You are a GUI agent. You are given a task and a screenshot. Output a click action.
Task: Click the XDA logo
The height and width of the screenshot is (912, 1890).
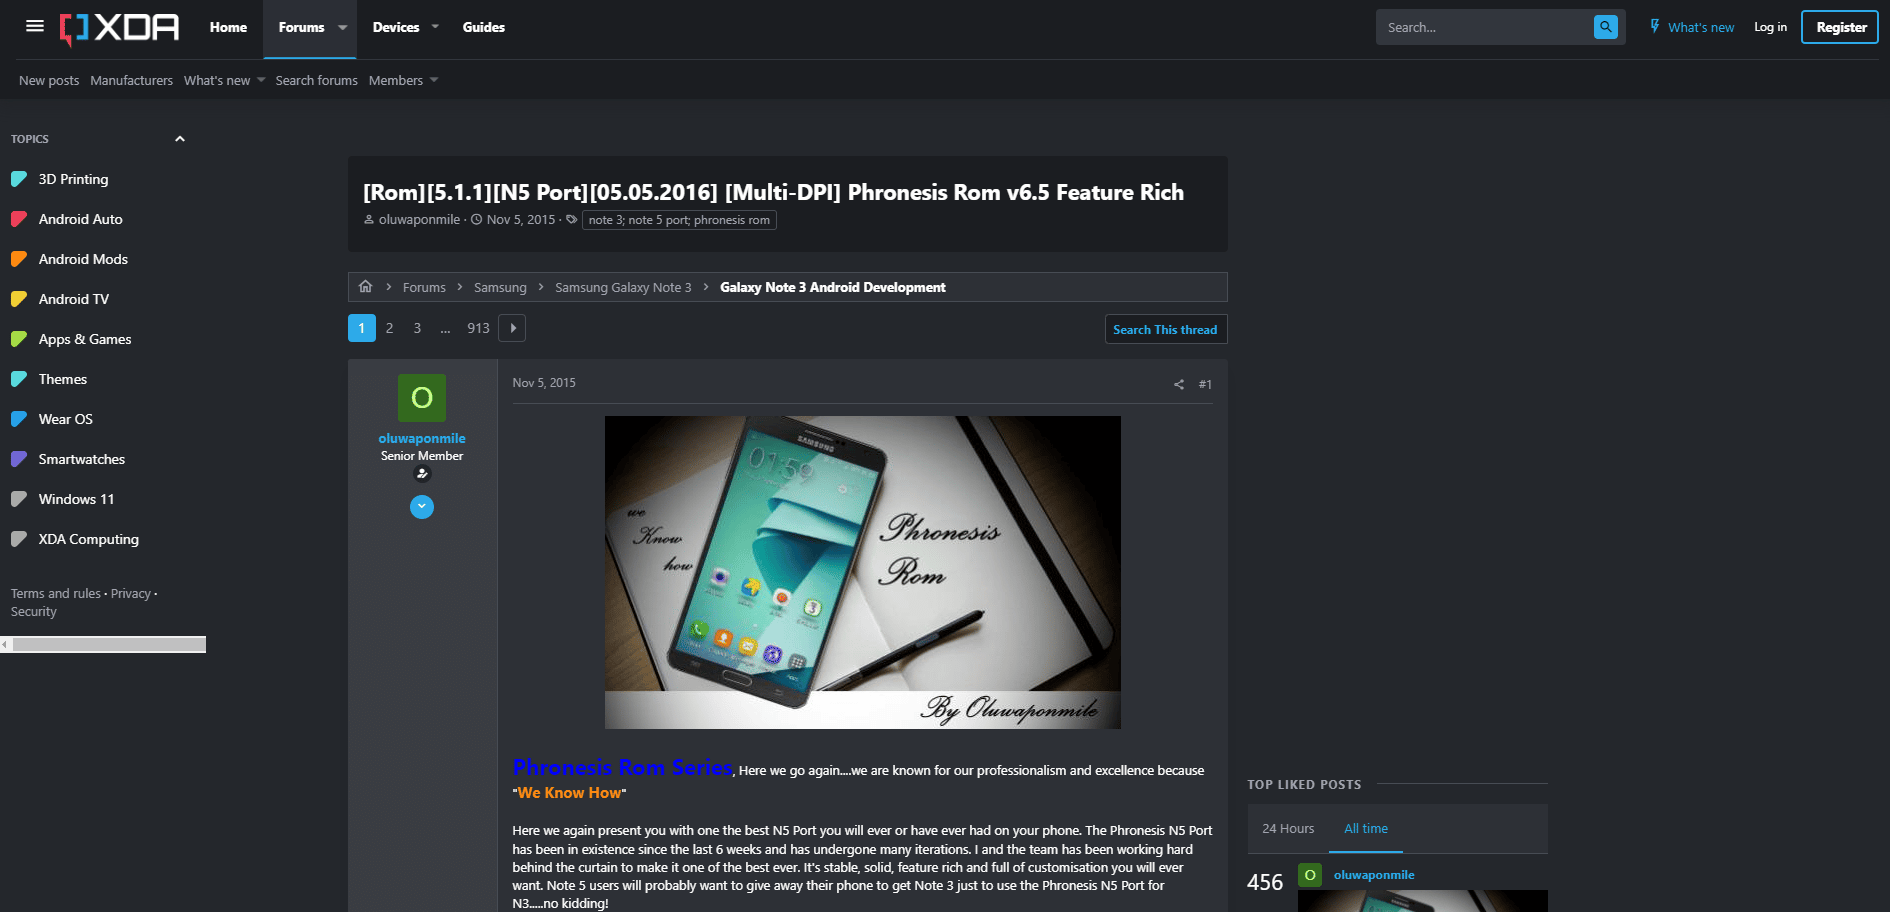[x=119, y=28]
